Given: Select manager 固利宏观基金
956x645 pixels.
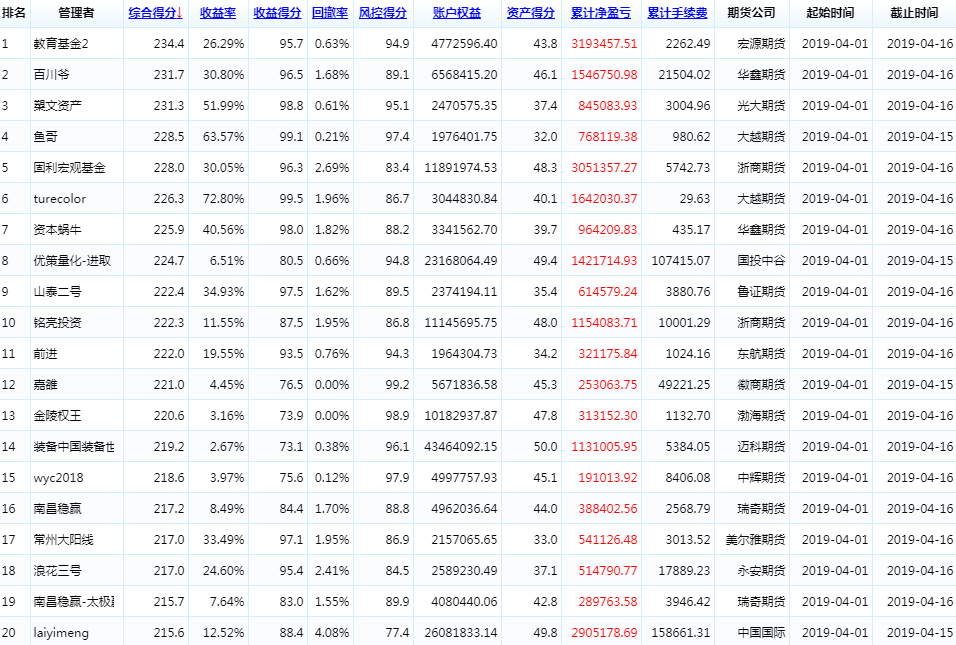Looking at the screenshot, I should pos(70,168).
